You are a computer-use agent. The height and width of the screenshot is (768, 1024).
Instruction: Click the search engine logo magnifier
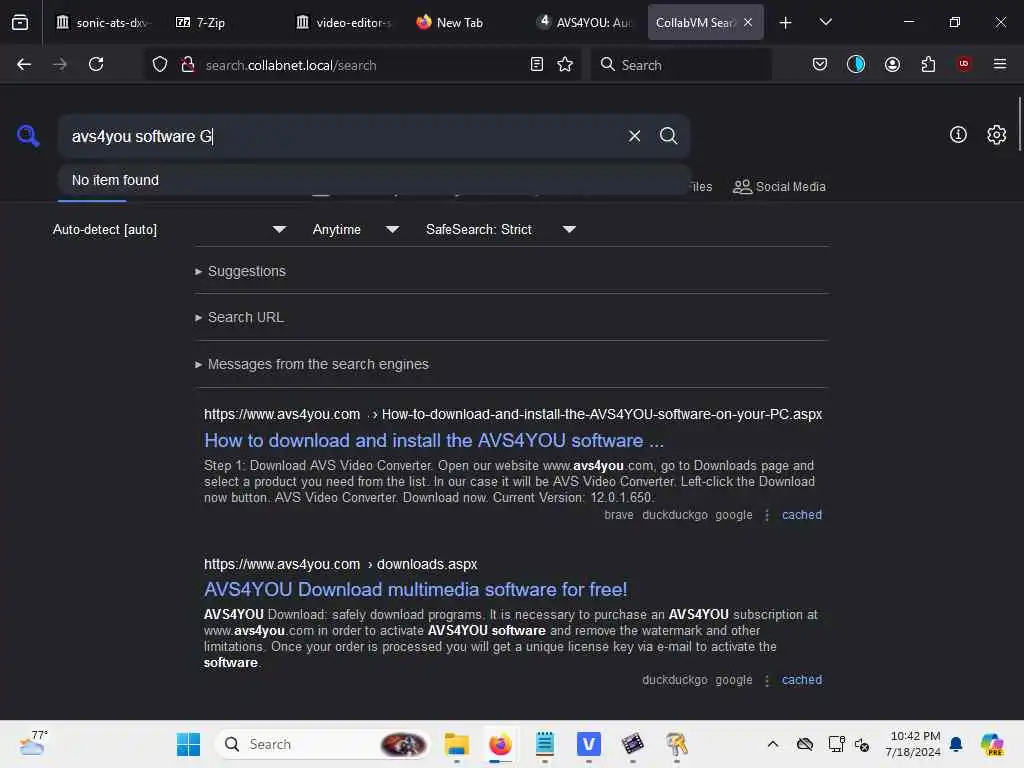(x=28, y=136)
